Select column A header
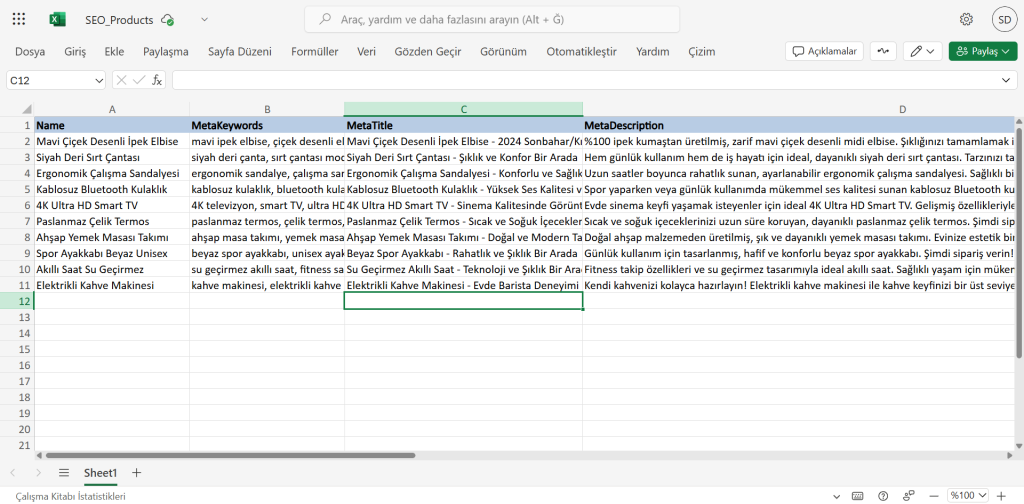Screen dimensions: 1024x504 [x=112, y=110]
